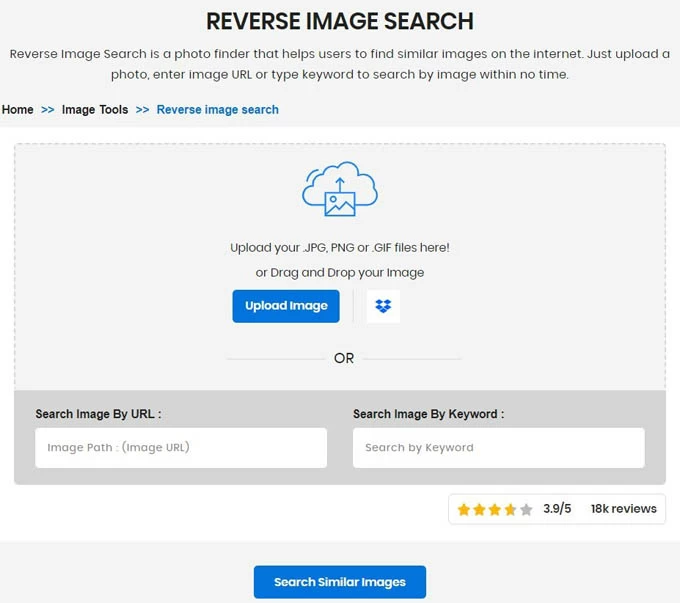This screenshot has height=603, width=680.
Task: Select the fifth gray rating star
Action: click(526, 509)
